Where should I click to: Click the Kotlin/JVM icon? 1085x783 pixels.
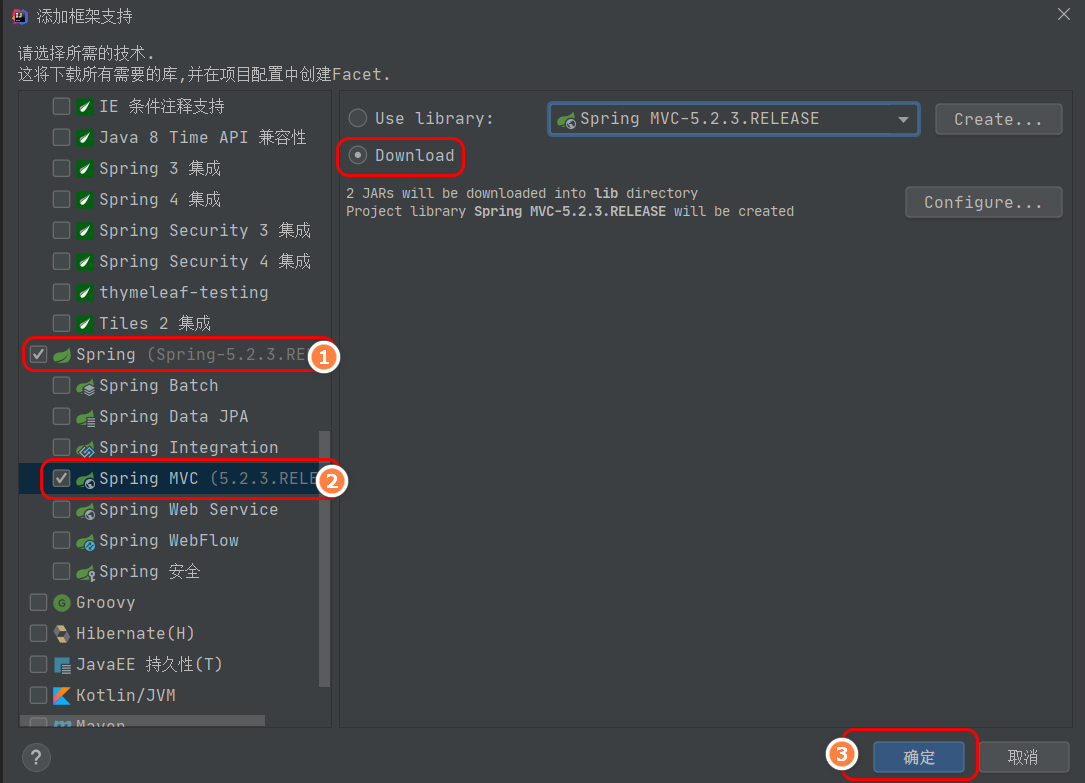click(x=62, y=696)
